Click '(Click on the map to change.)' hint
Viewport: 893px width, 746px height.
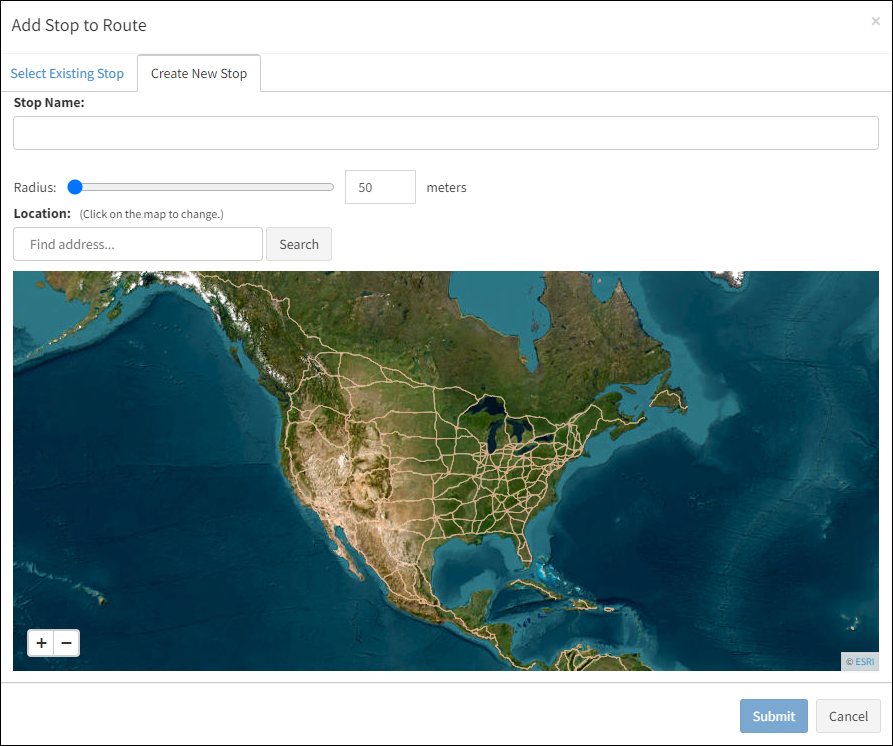click(x=151, y=214)
